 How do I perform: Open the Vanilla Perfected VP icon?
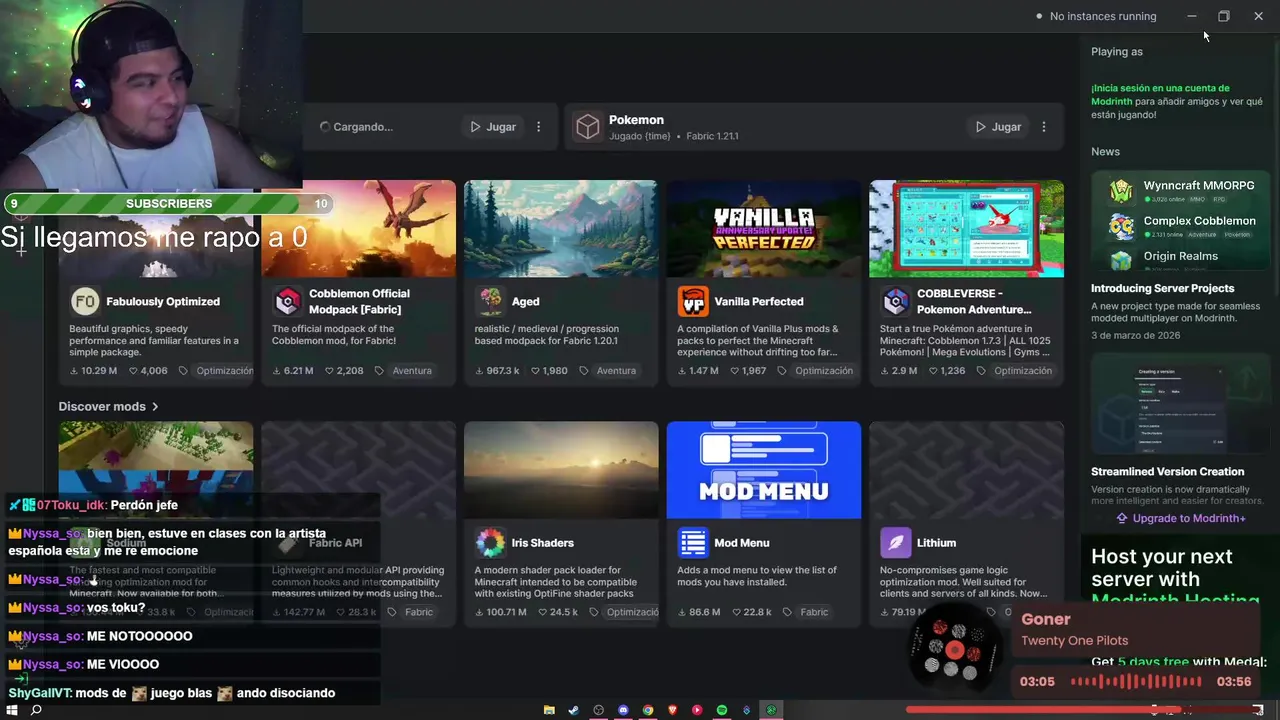point(693,301)
